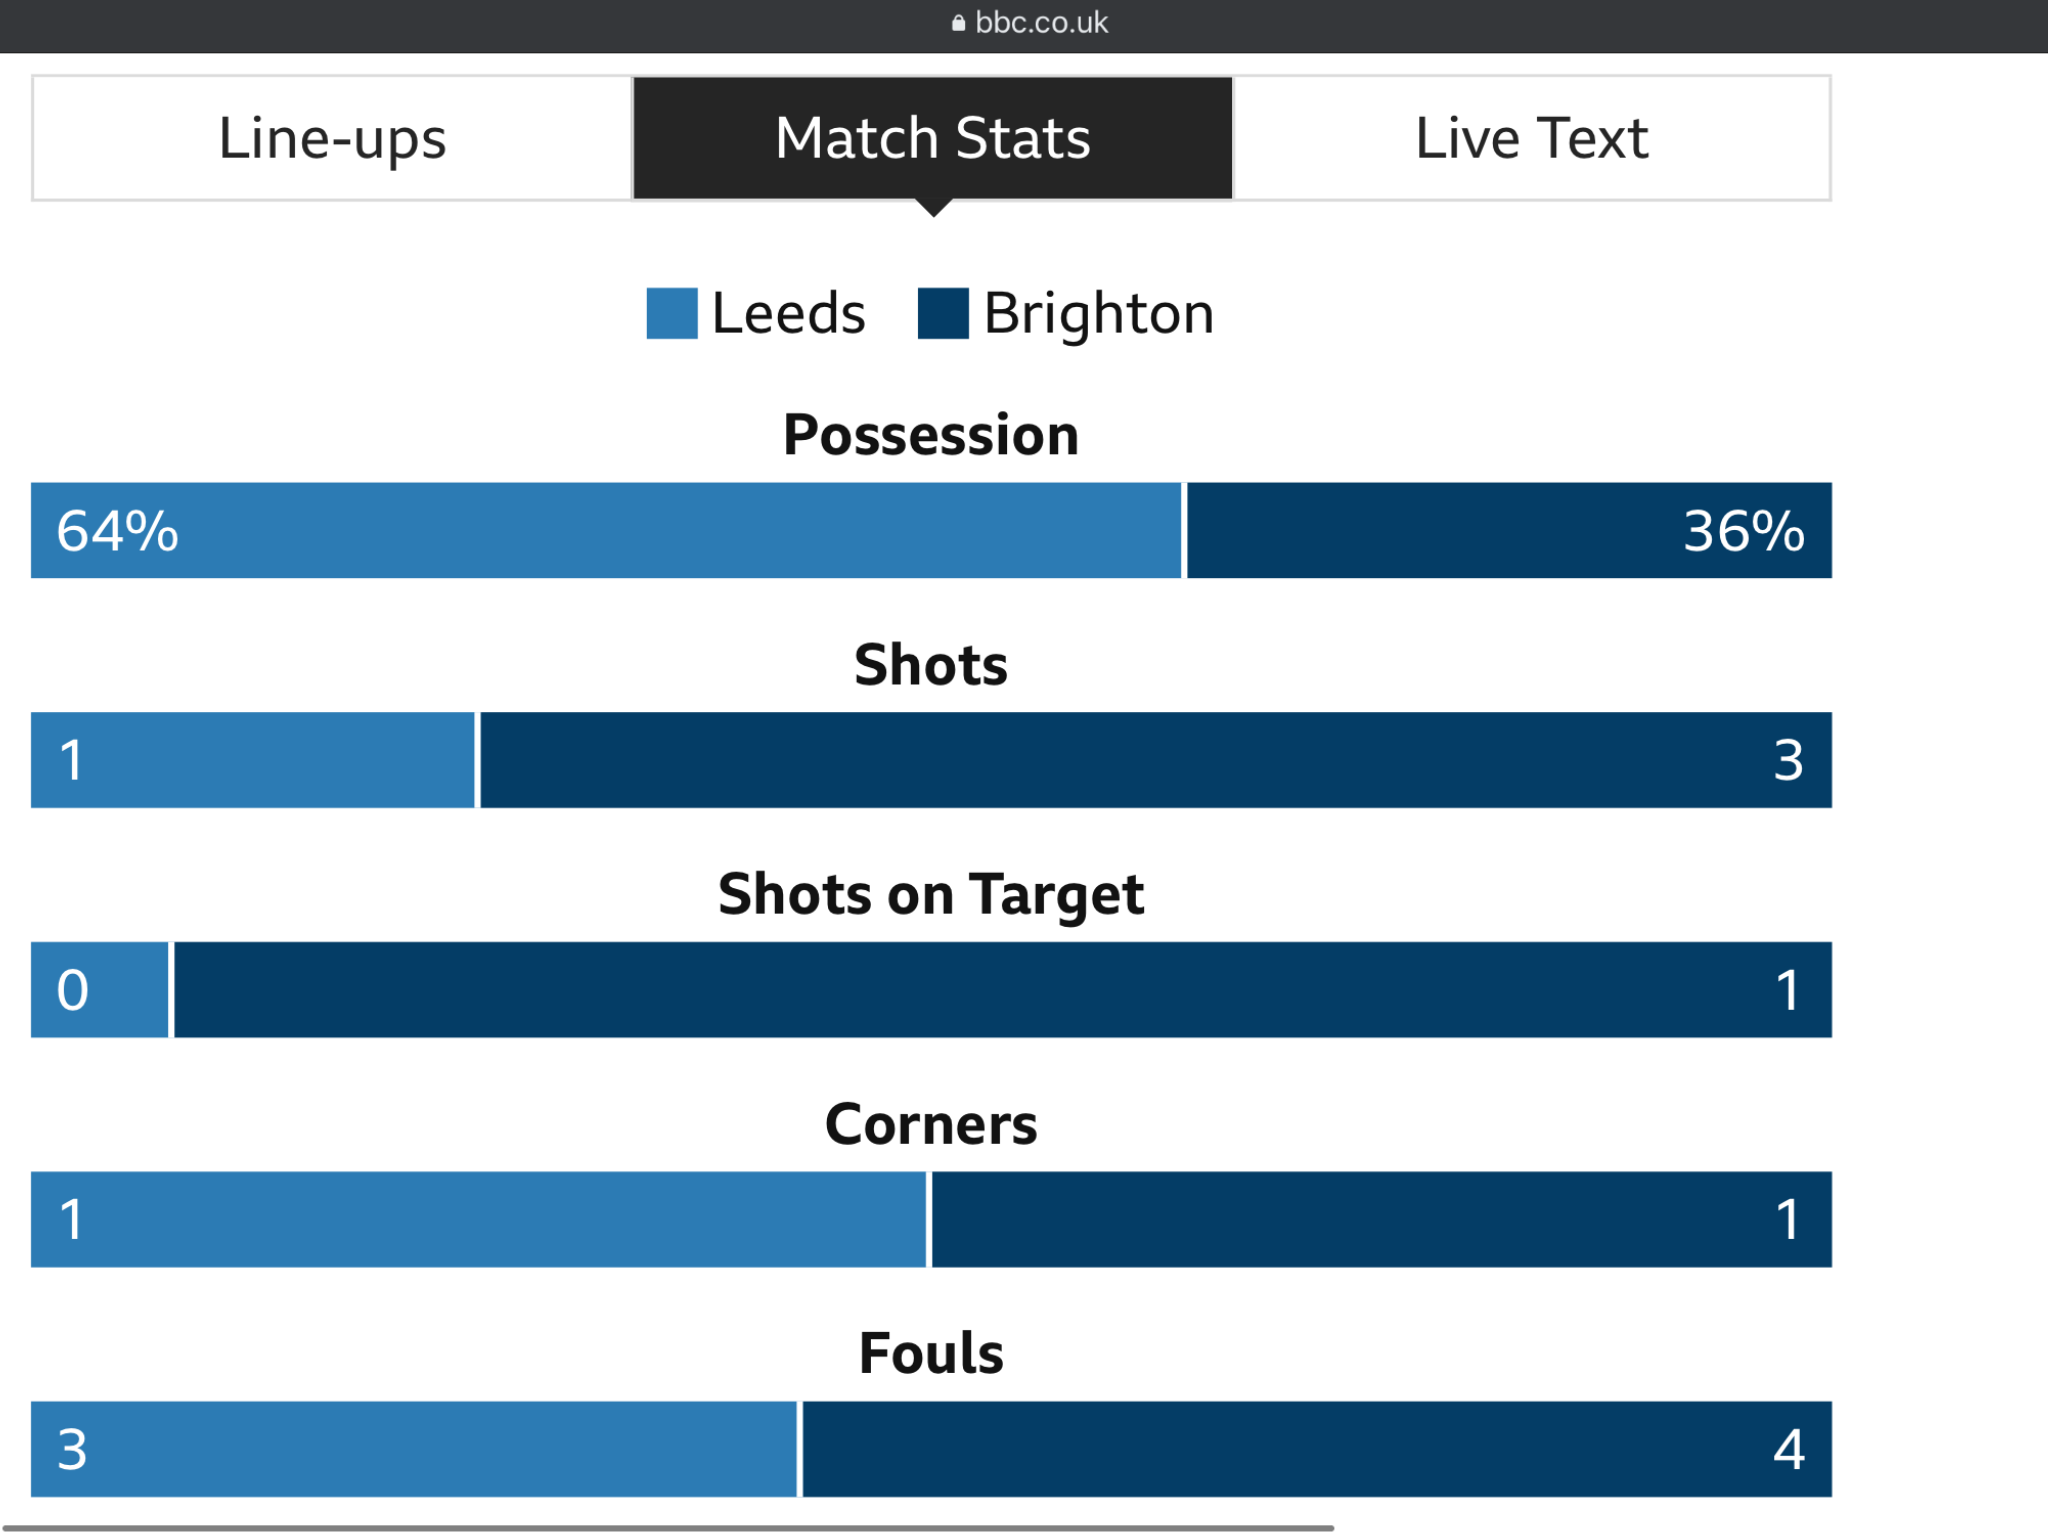The height and width of the screenshot is (1536, 2048).
Task: Click the Brighton Shots bar showing 3
Action: pyautogui.click(x=1156, y=760)
